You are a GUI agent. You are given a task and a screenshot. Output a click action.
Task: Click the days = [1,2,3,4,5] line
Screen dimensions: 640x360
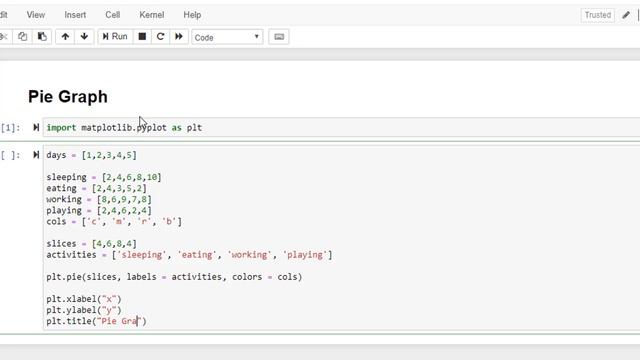(x=91, y=156)
